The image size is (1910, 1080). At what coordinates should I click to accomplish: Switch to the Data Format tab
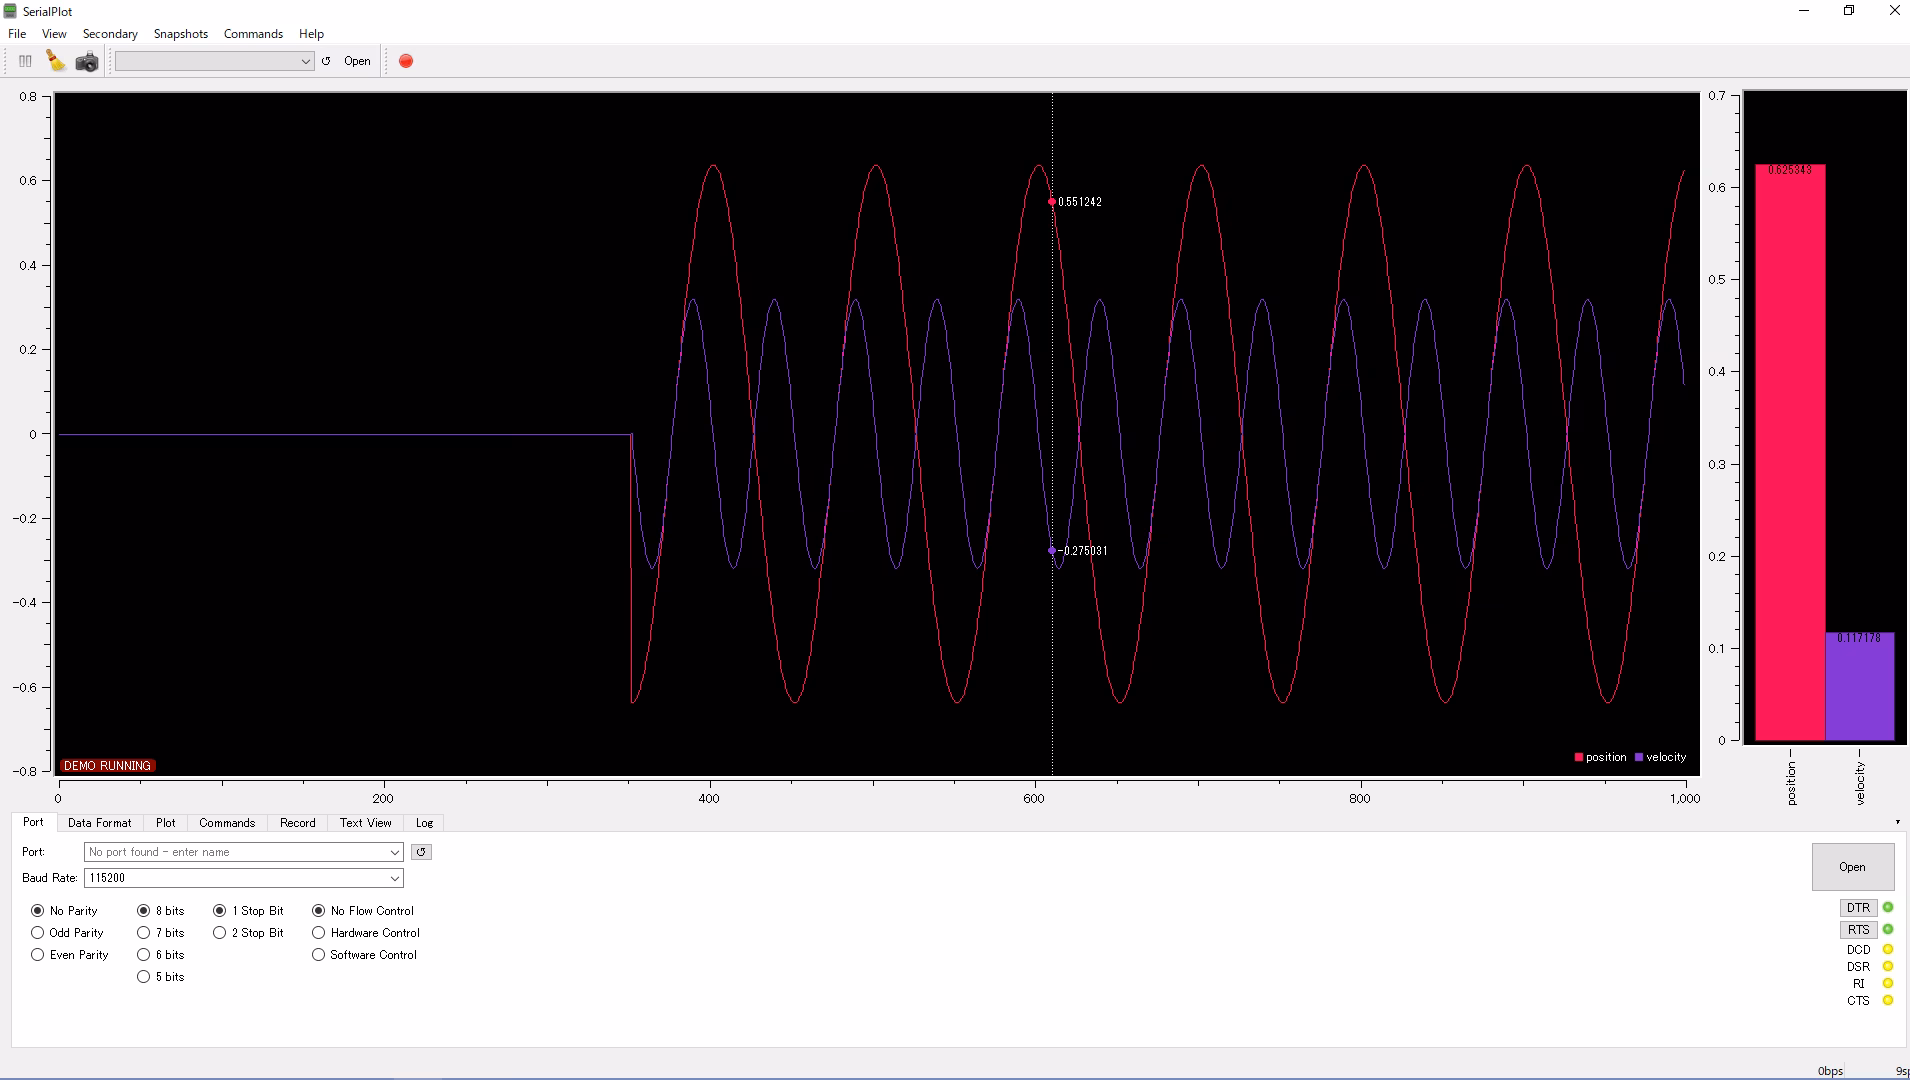99,822
